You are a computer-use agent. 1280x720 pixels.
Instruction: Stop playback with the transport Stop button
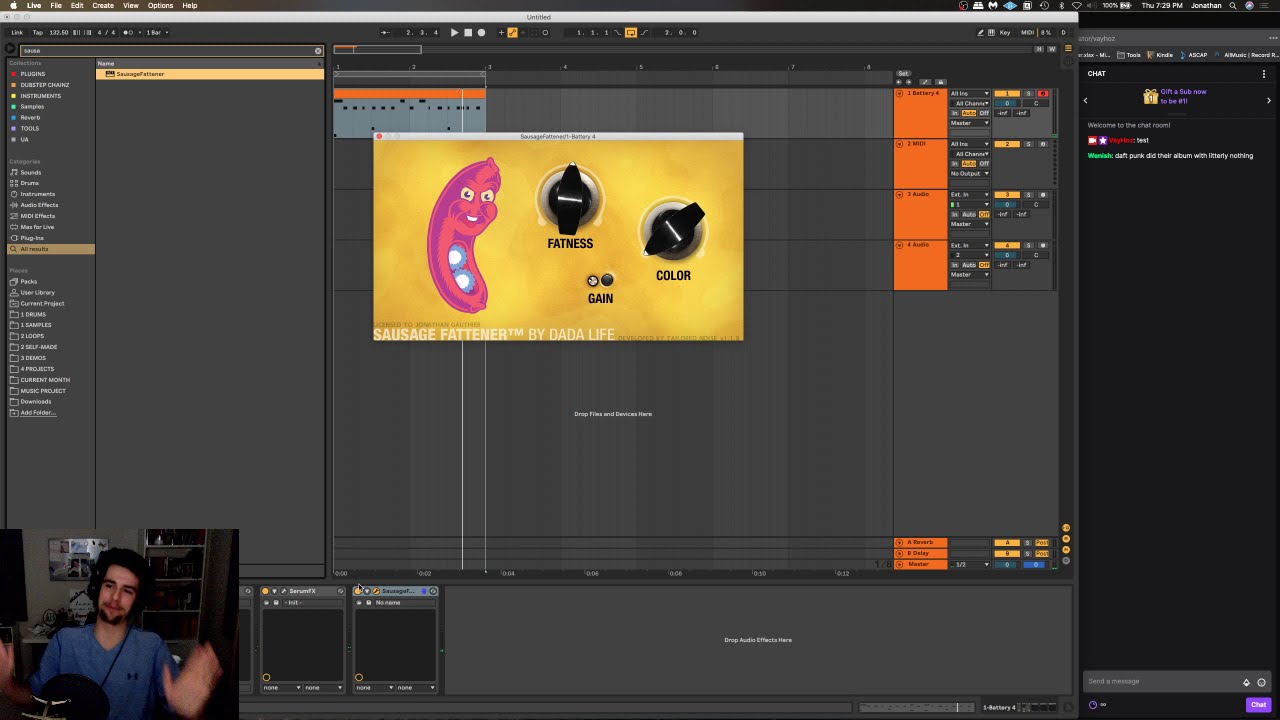[467, 32]
